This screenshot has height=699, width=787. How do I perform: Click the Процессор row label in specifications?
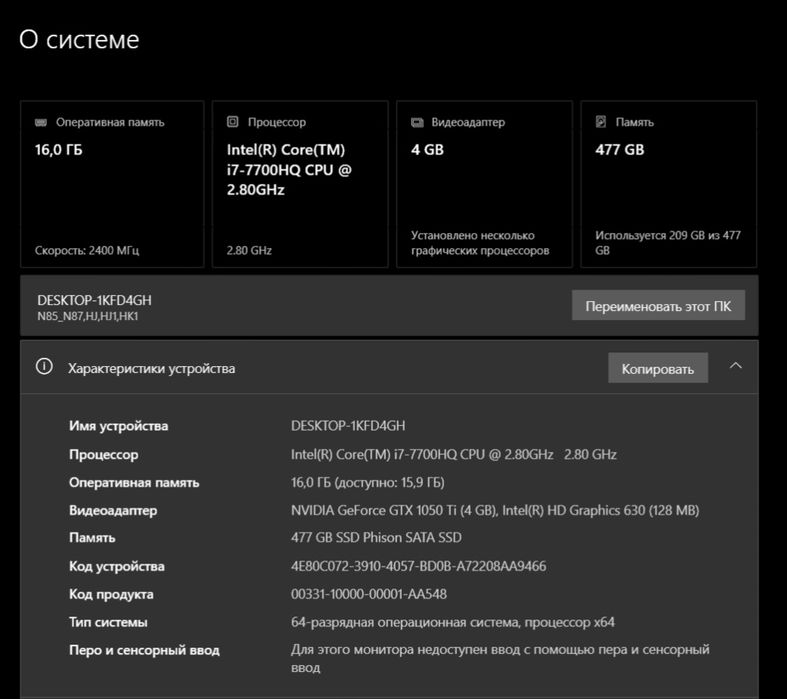pos(103,455)
